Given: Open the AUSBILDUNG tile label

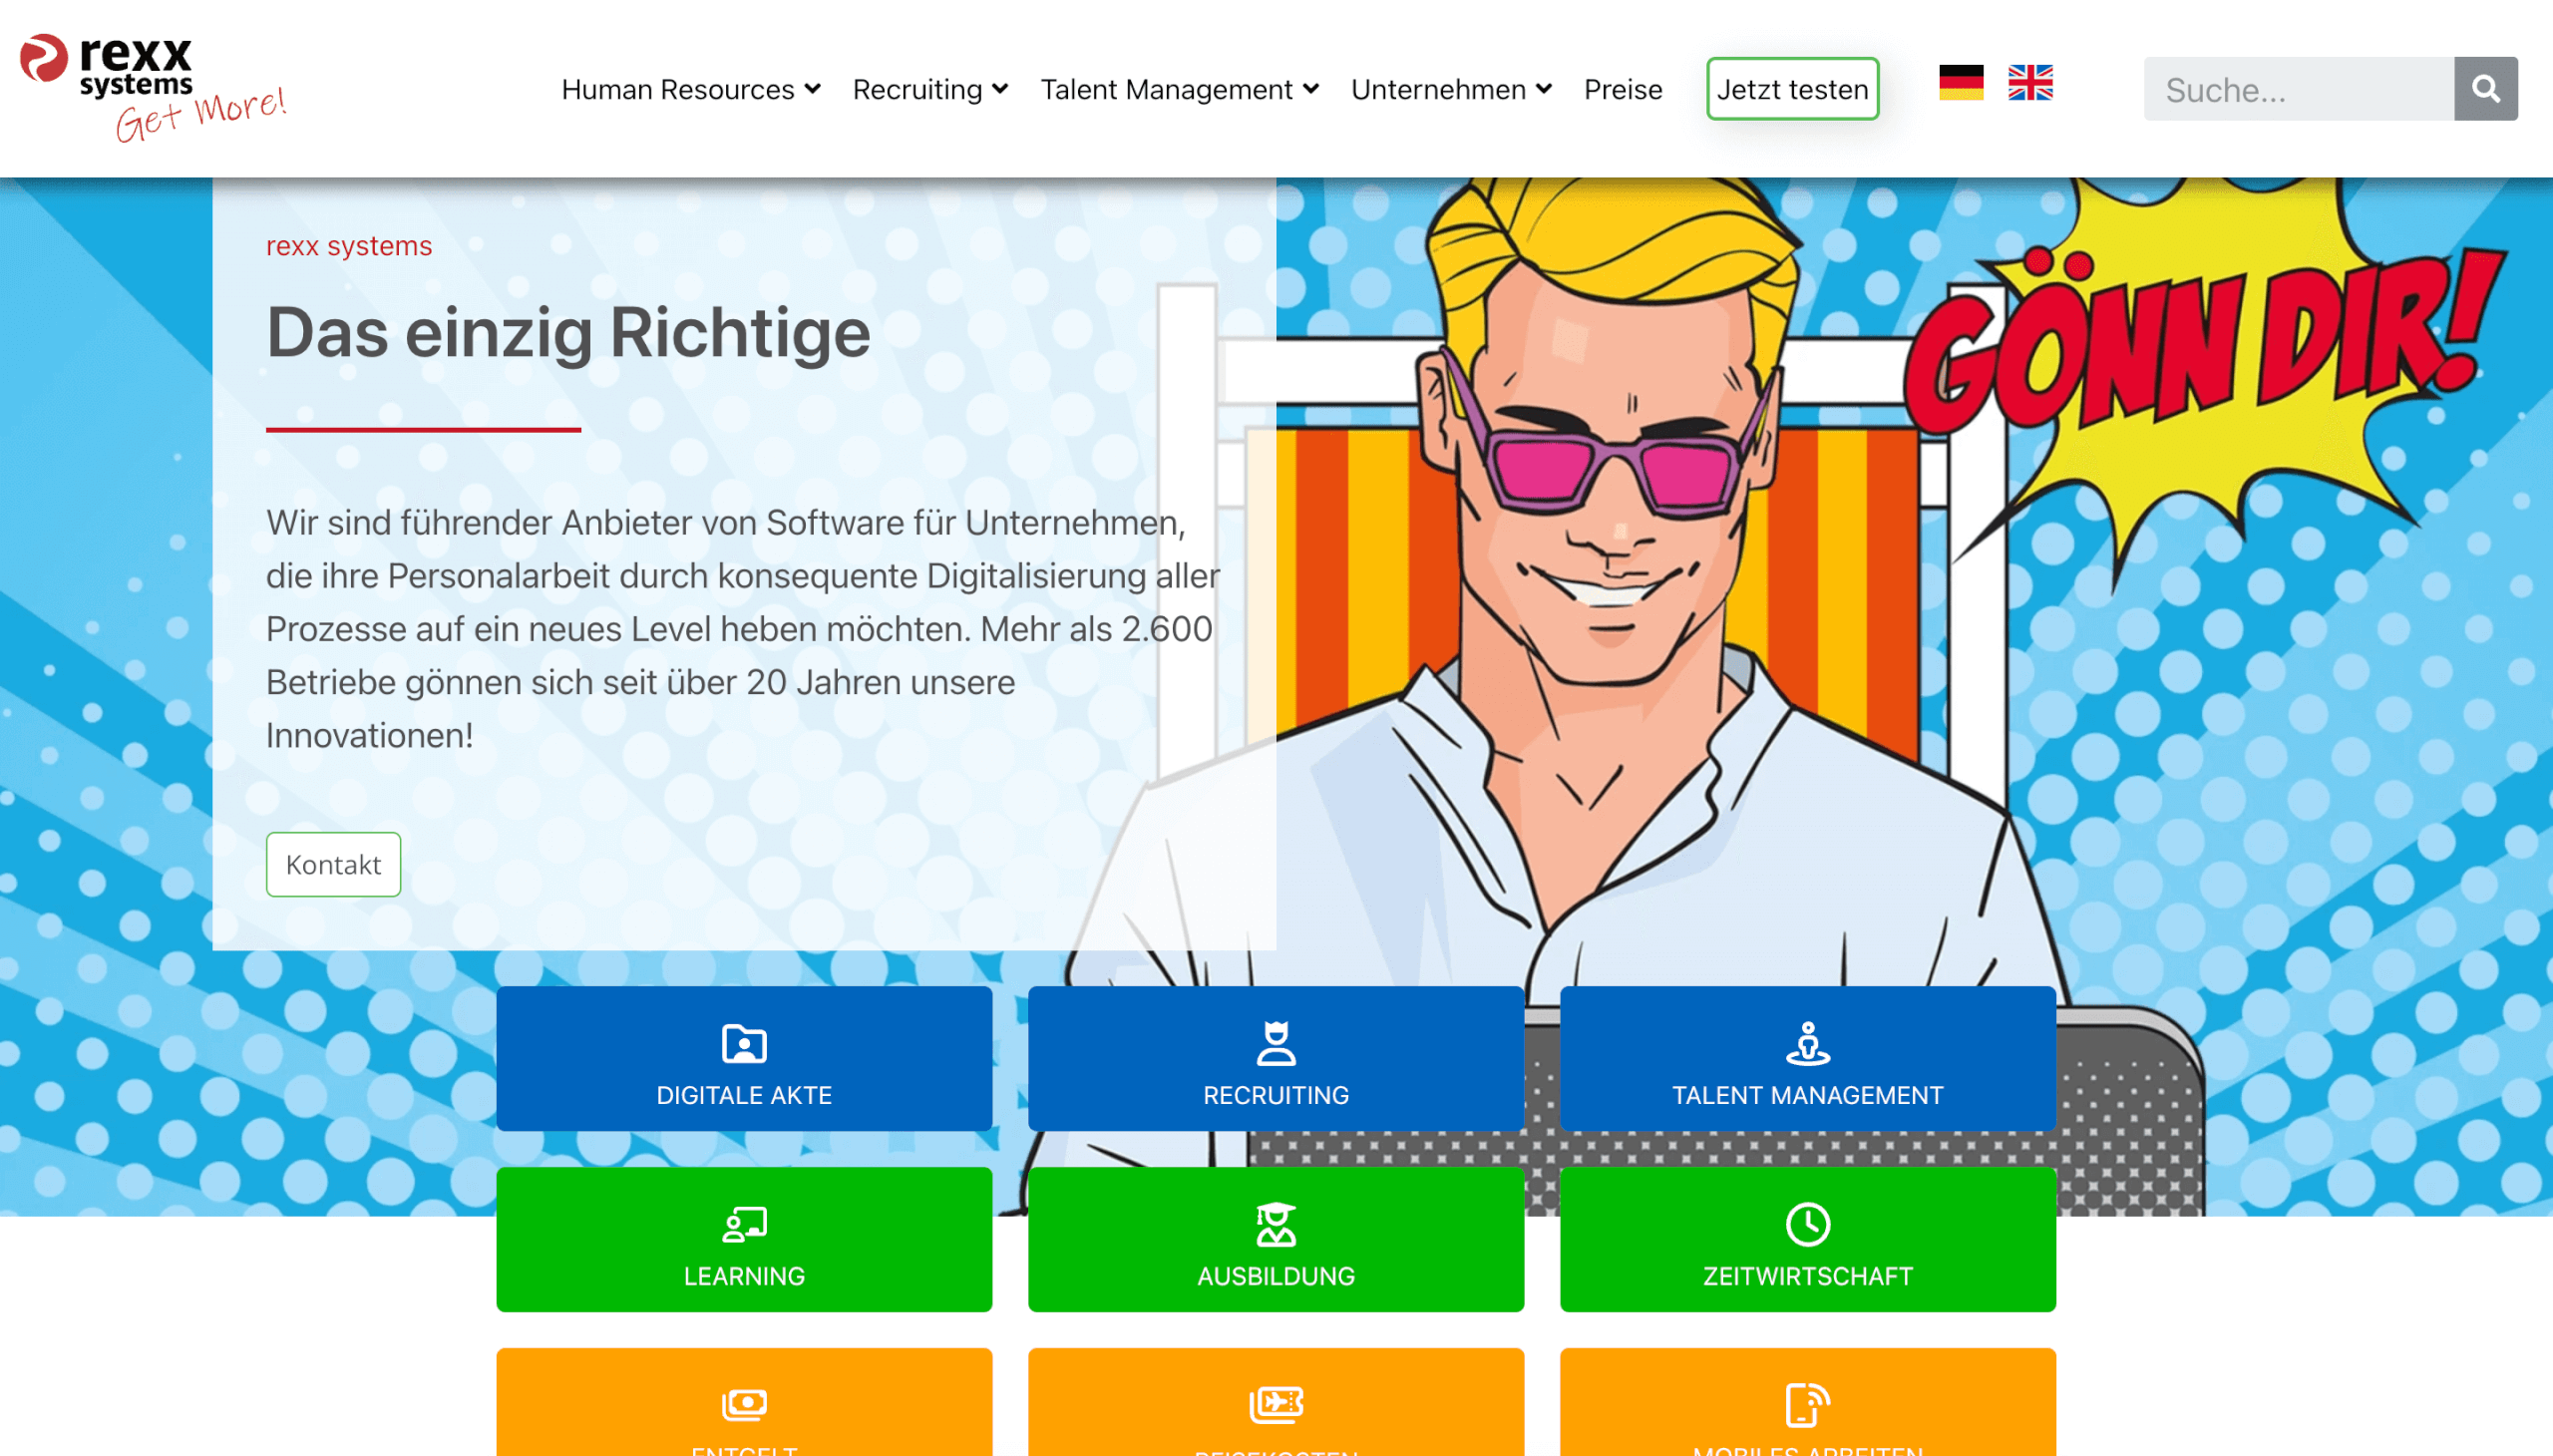Looking at the screenshot, I should [1276, 1276].
